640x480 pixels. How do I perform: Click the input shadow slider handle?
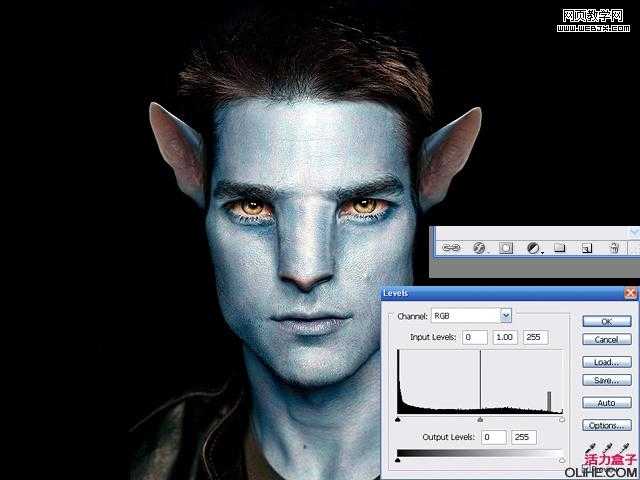398,420
